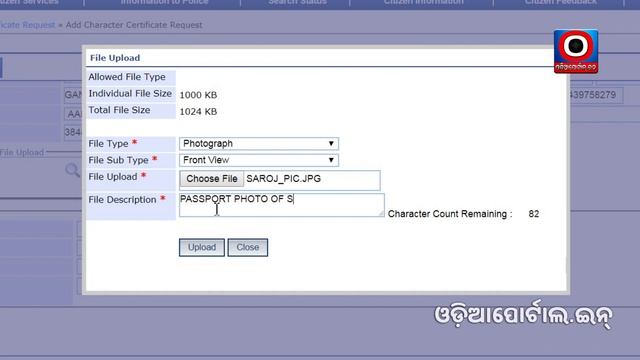The width and height of the screenshot is (640, 360).
Task: Click the SAROJ_PIC.JPG file name text
Action: coord(283,179)
